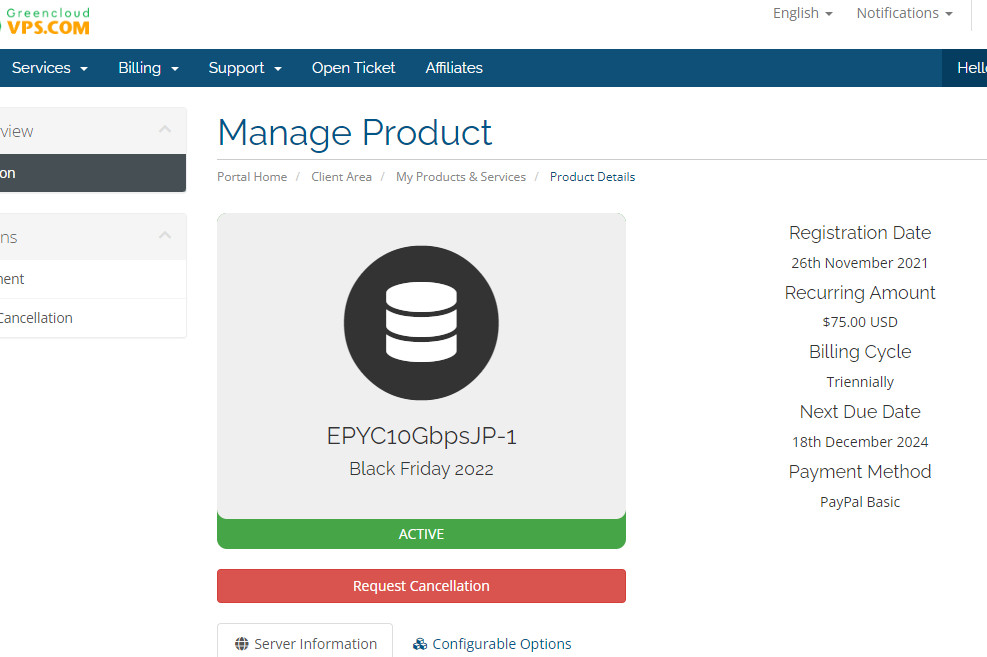This screenshot has width=987, height=657.
Task: Click the cubes icon beside Configurable Options
Action: pos(420,644)
